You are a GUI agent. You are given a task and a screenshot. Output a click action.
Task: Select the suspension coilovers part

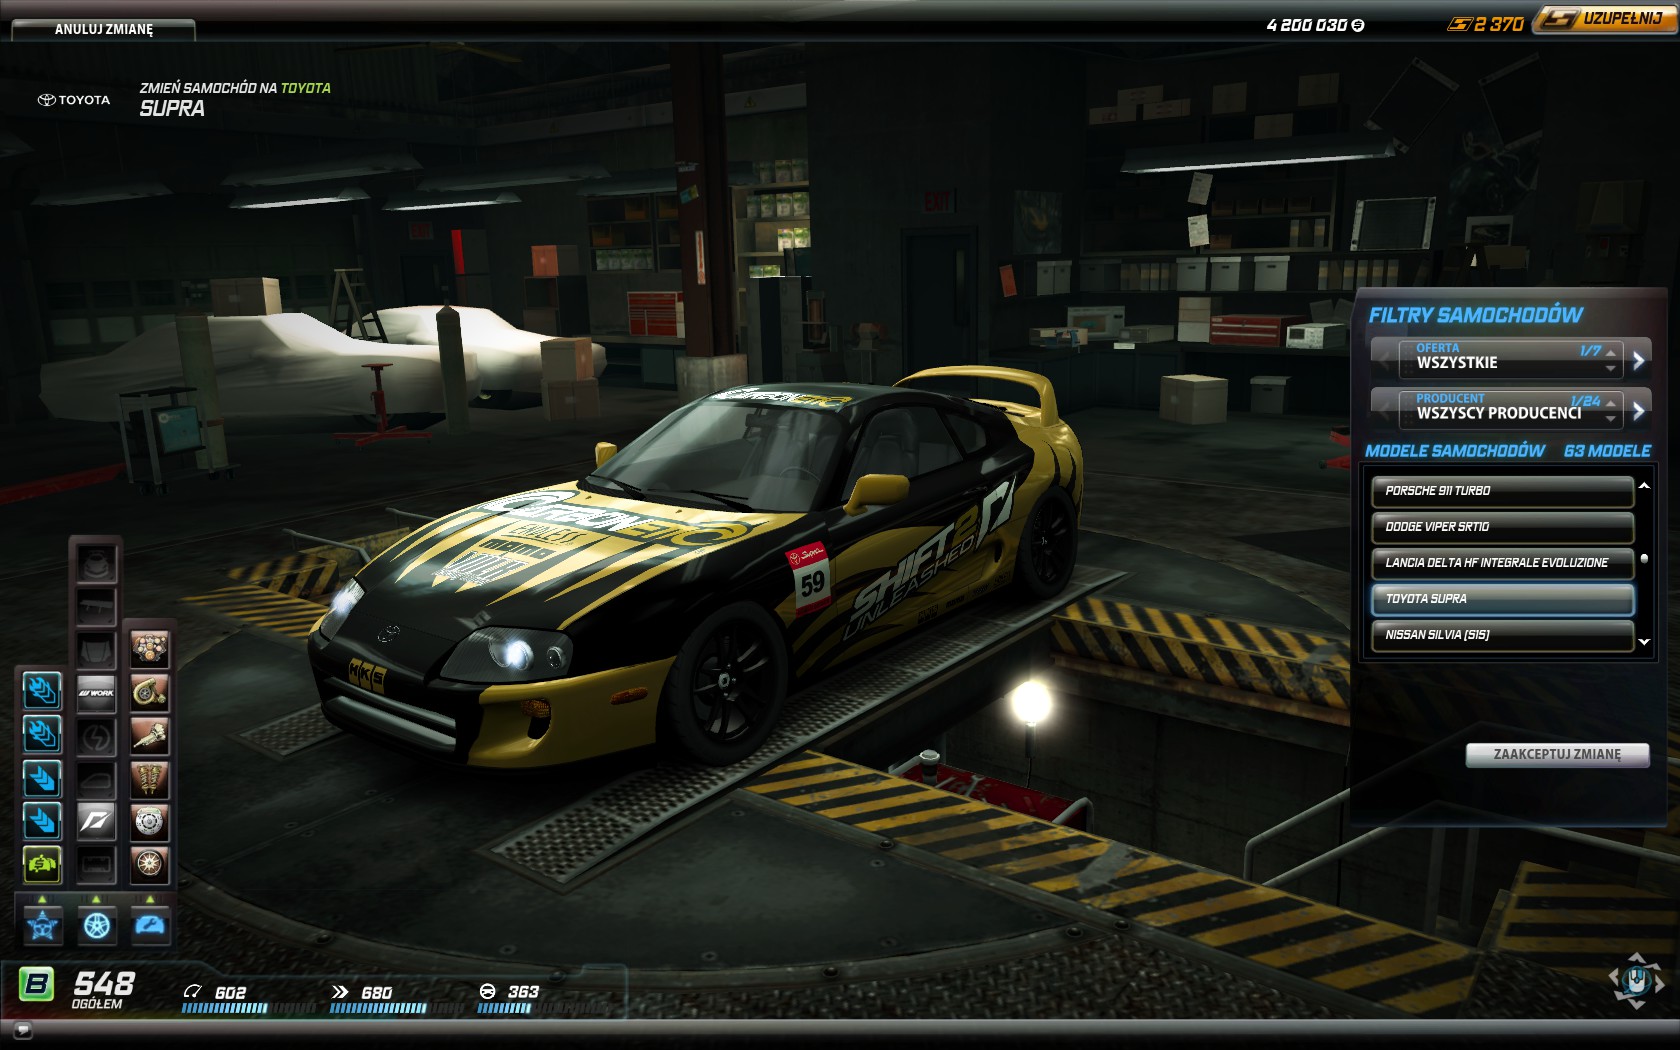click(149, 778)
